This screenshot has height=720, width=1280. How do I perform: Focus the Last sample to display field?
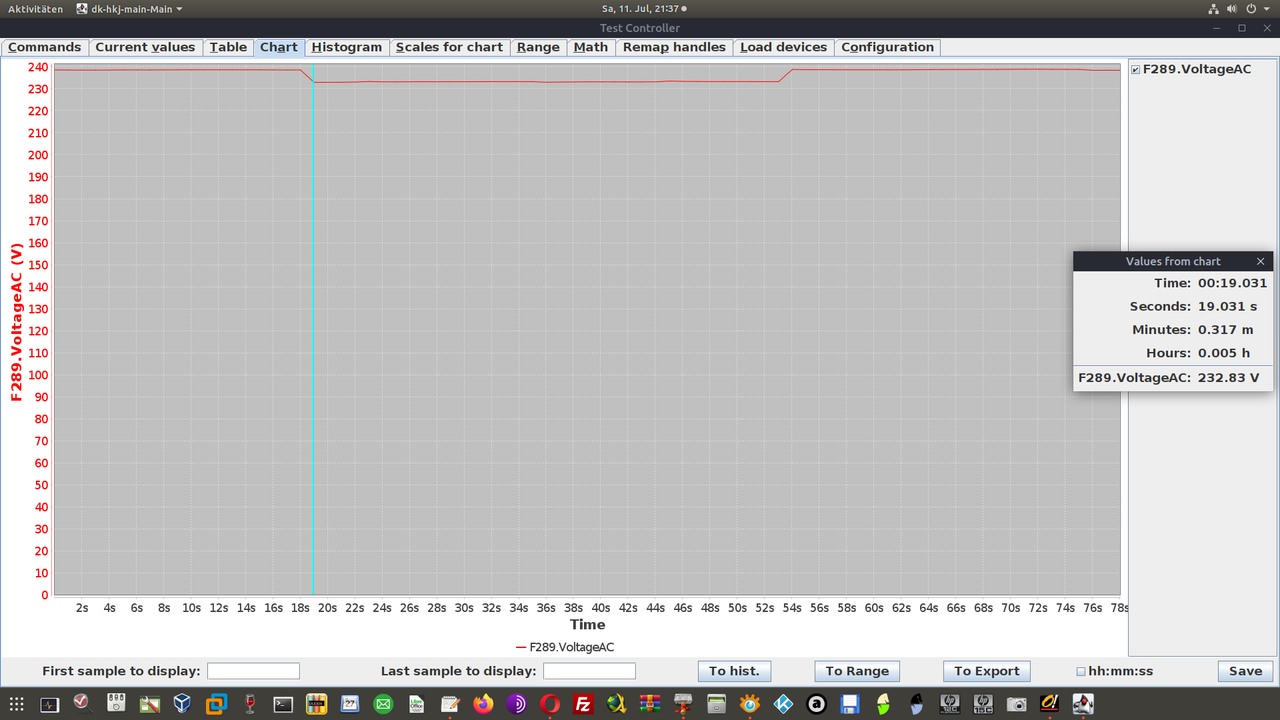[589, 671]
